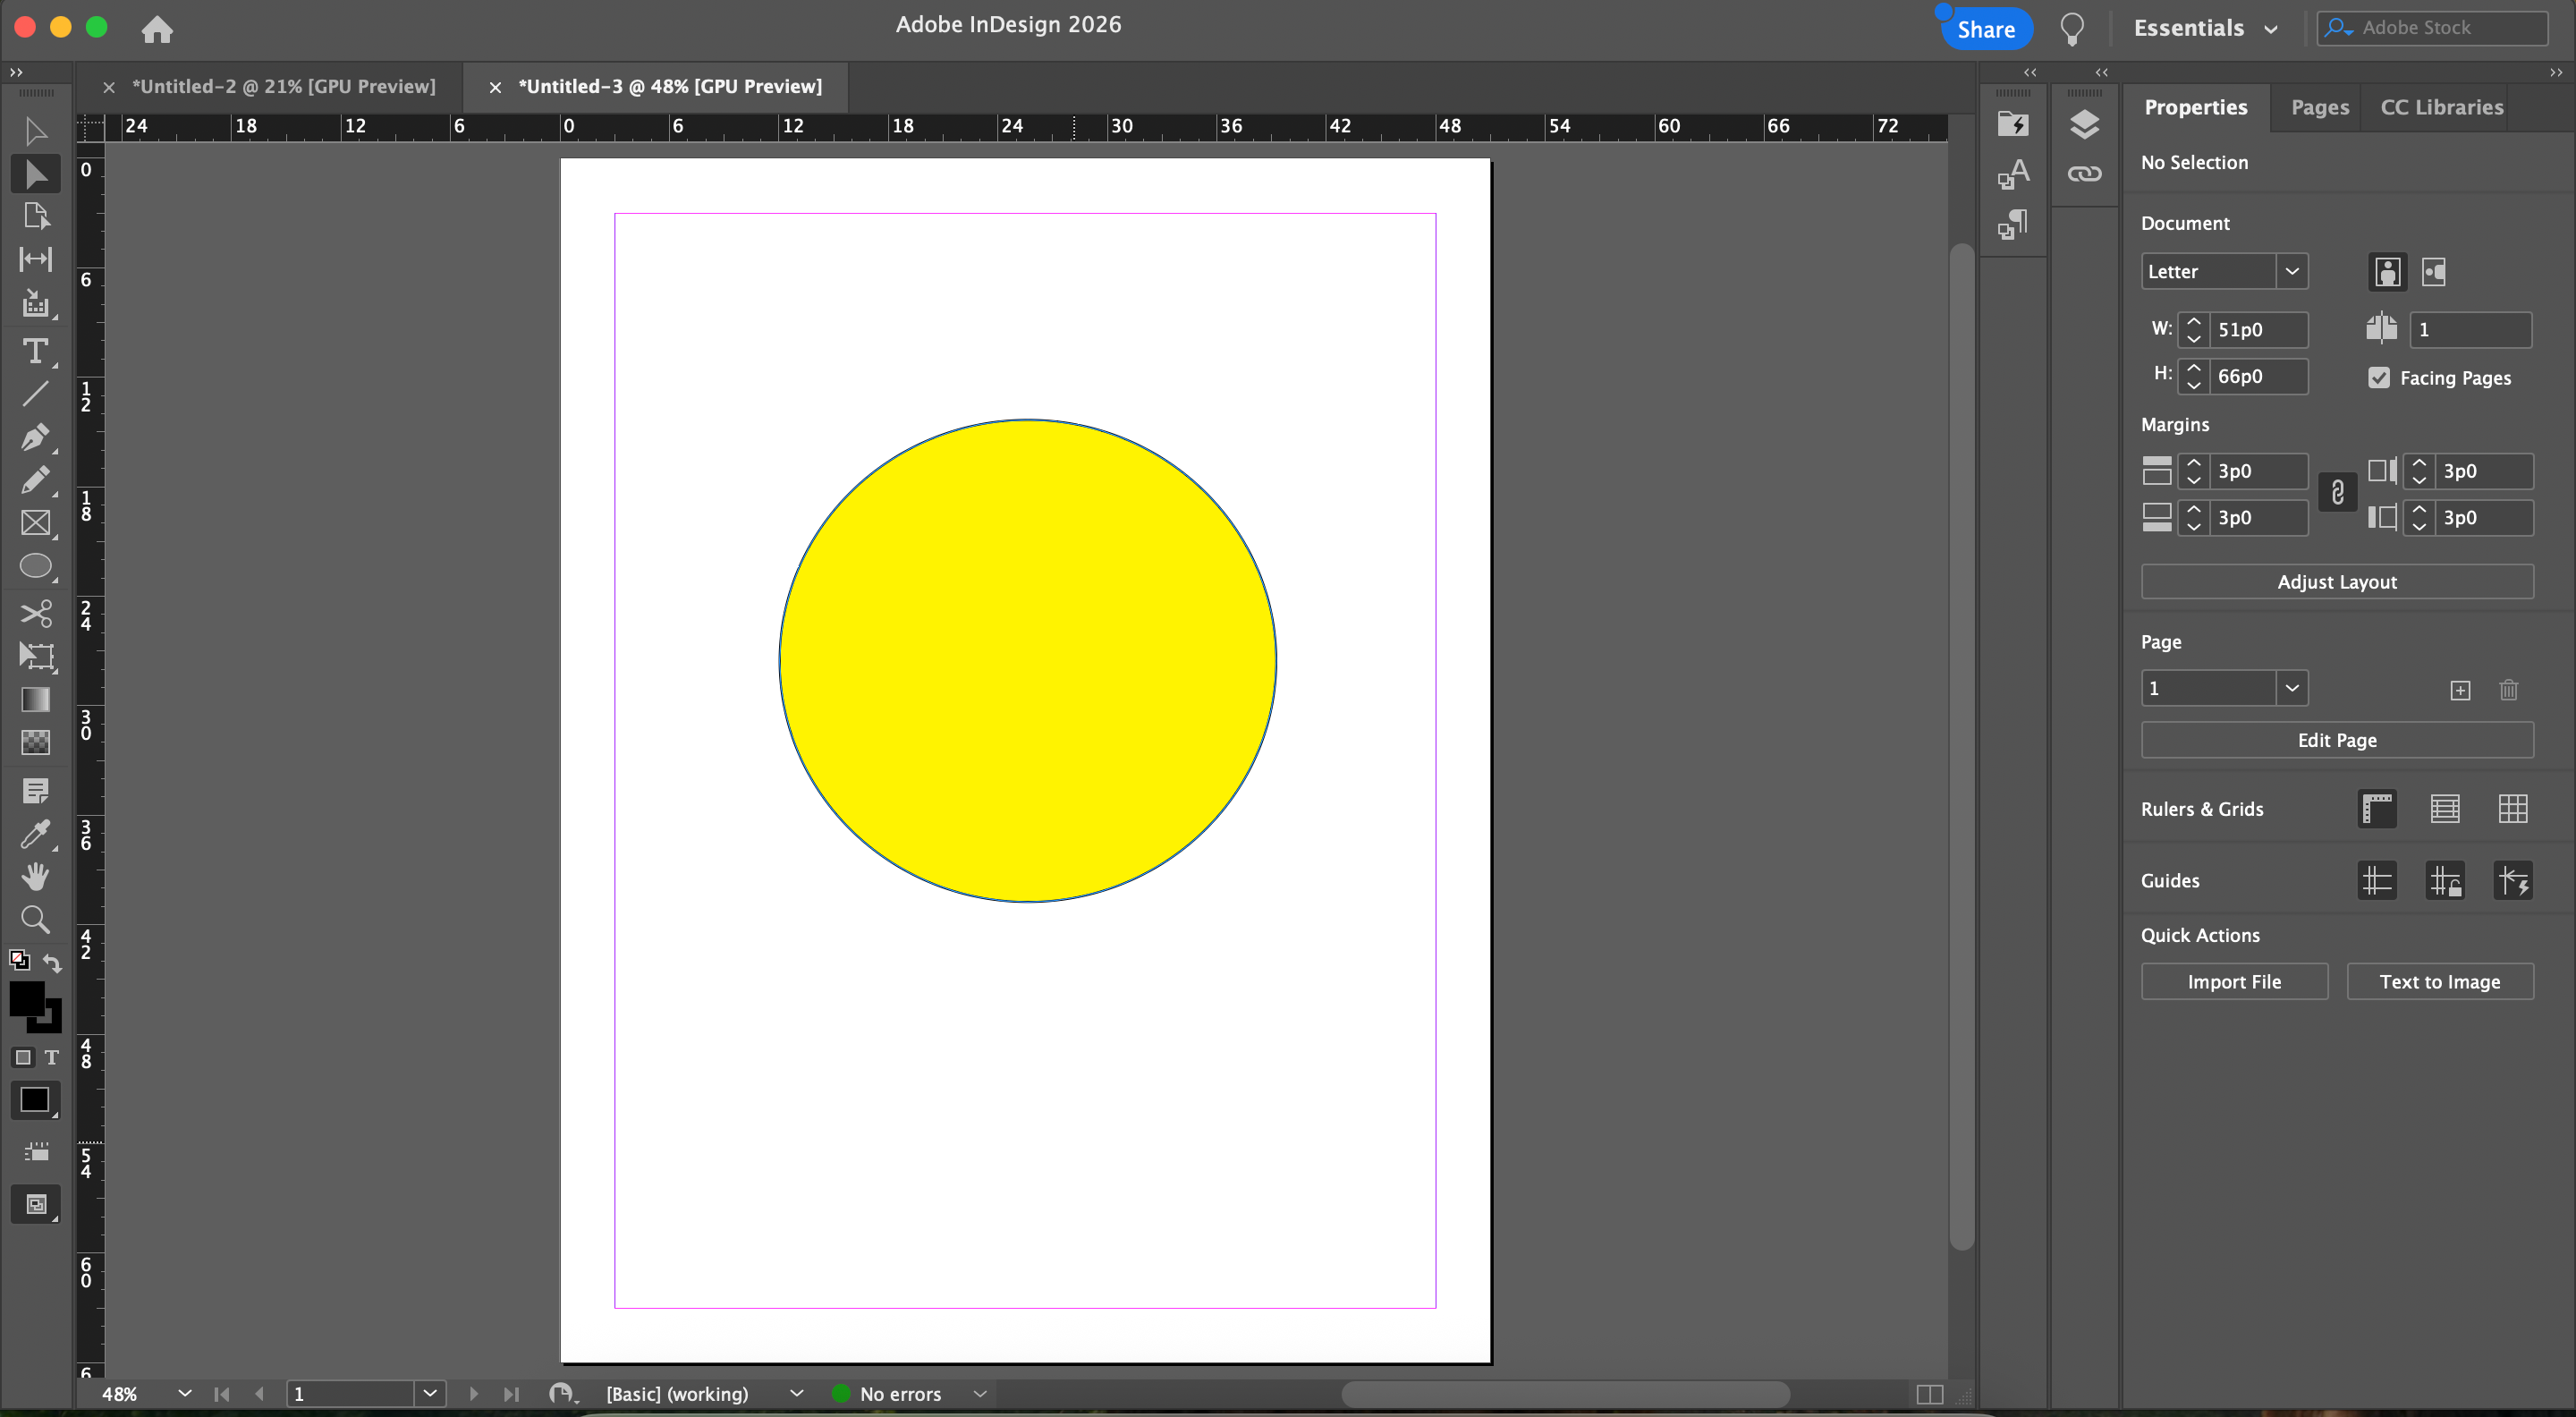The width and height of the screenshot is (2576, 1417).
Task: Select the Zoom tool
Action: [x=35, y=919]
